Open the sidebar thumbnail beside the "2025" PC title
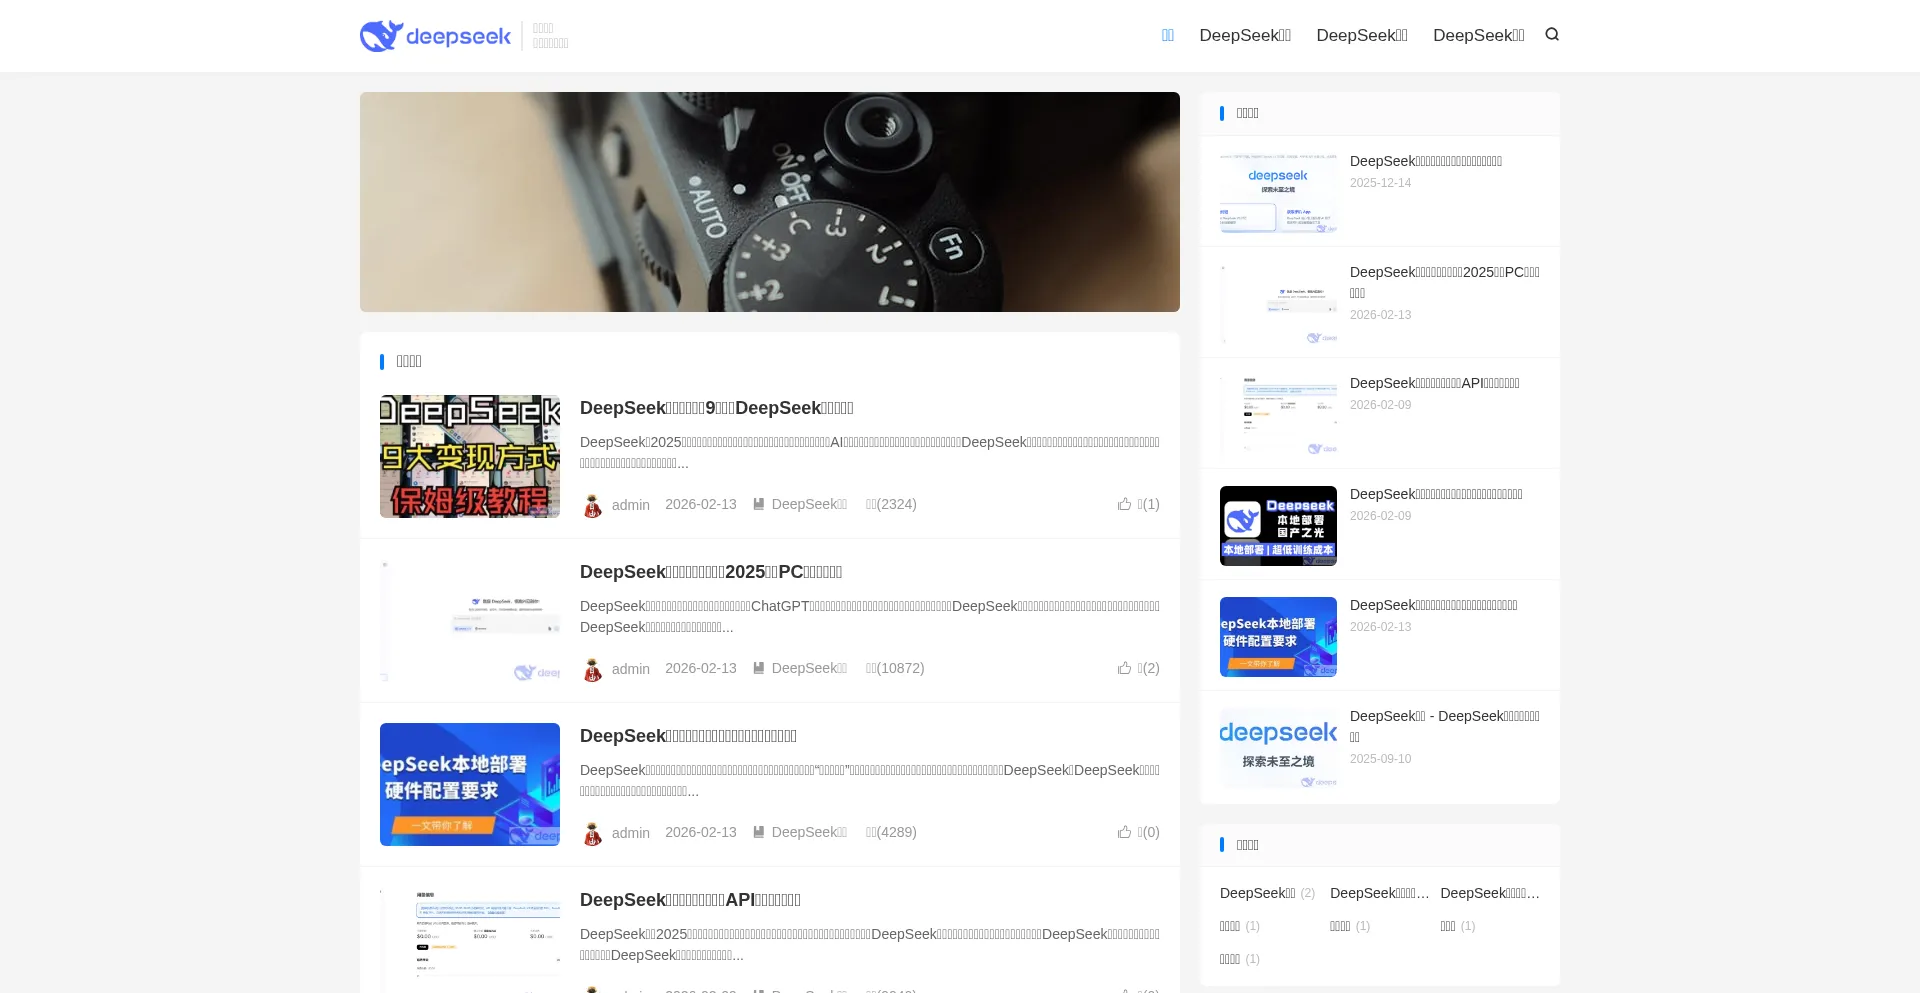This screenshot has width=1920, height=993. click(x=1278, y=303)
